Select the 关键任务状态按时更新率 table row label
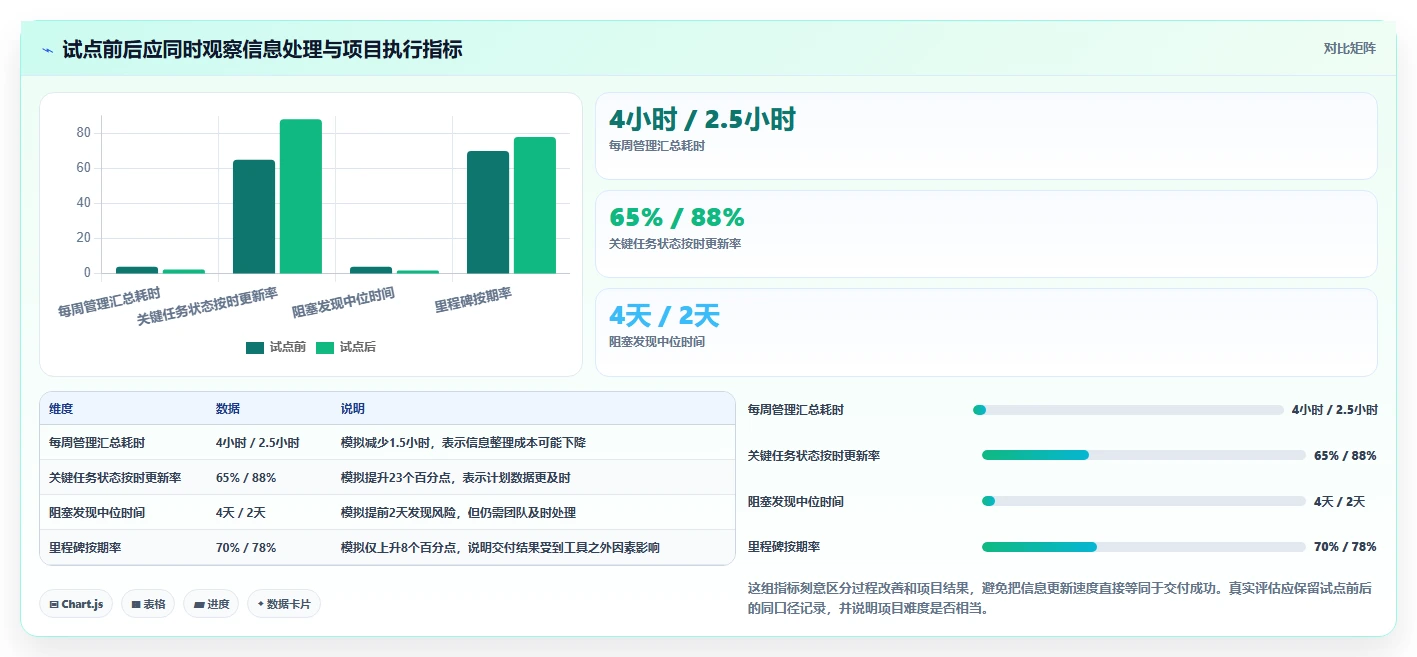Image resolution: width=1417 pixels, height=657 pixels. click(x=115, y=477)
